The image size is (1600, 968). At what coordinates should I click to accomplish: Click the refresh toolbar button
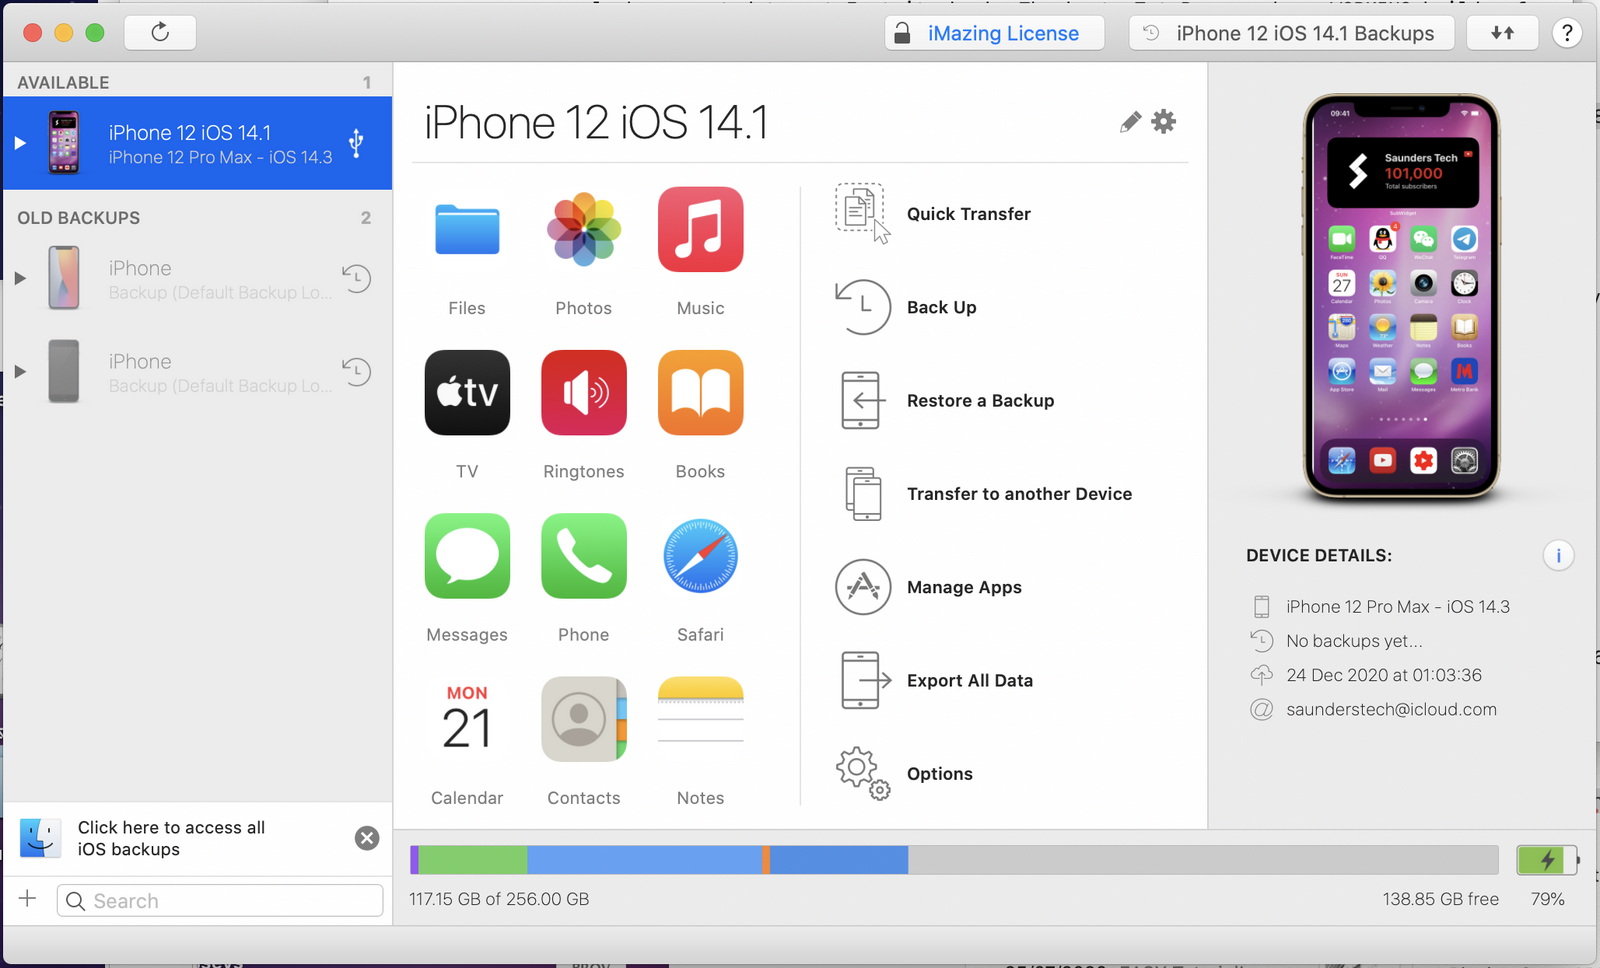click(x=160, y=33)
